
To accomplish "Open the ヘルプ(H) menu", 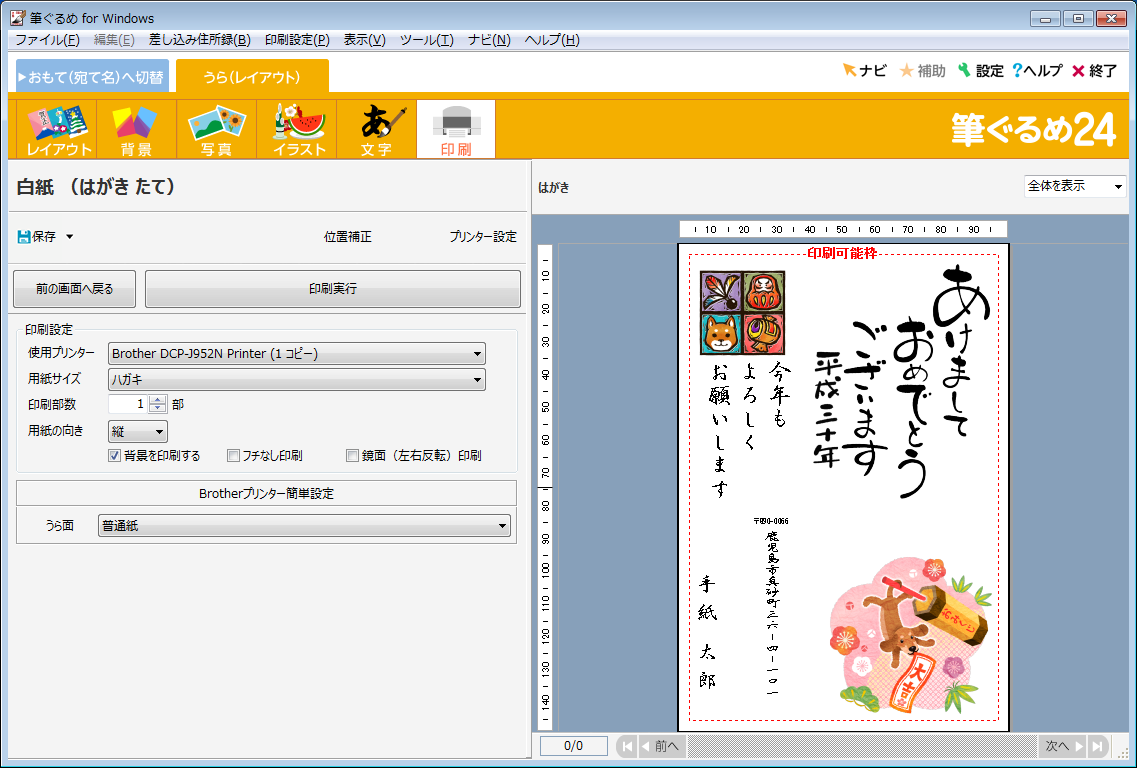I will point(553,40).
